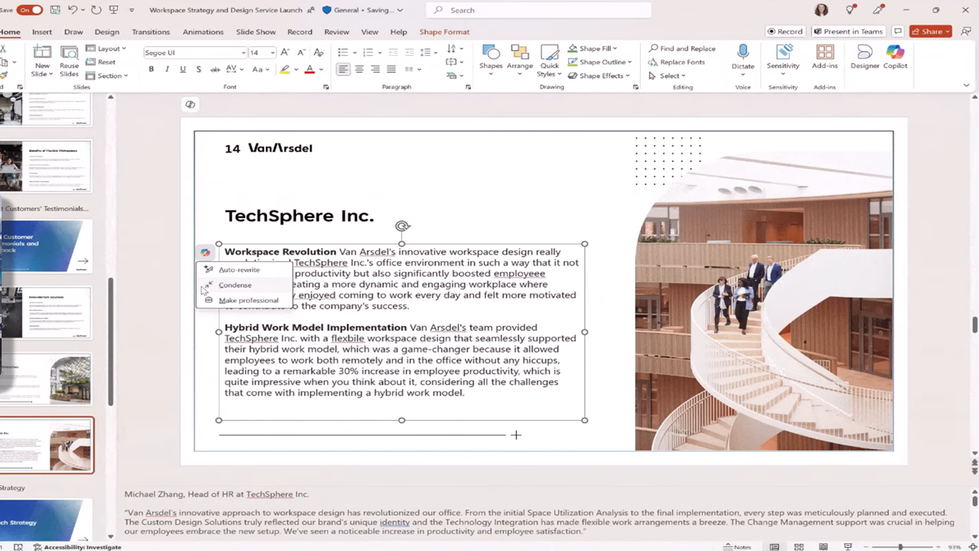Click Reuse Slides button
979x551 pixels.
69,61
